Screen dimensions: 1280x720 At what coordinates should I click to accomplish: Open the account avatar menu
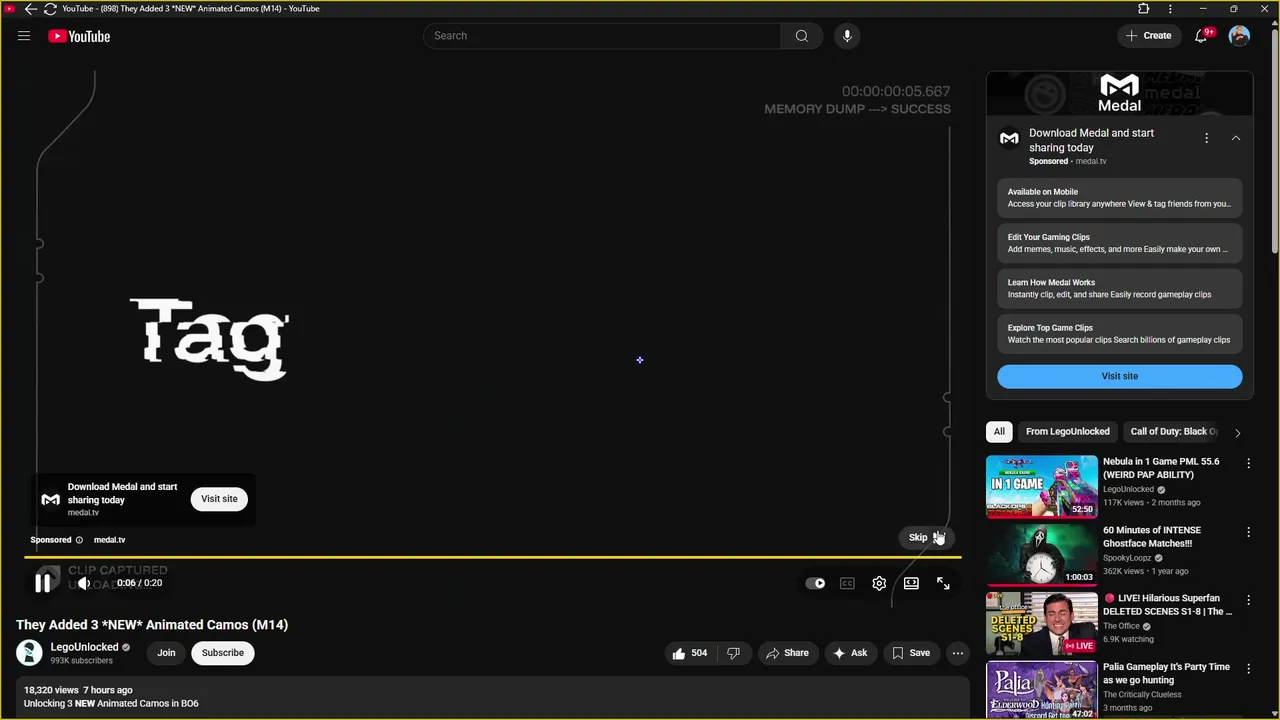tap(1239, 36)
